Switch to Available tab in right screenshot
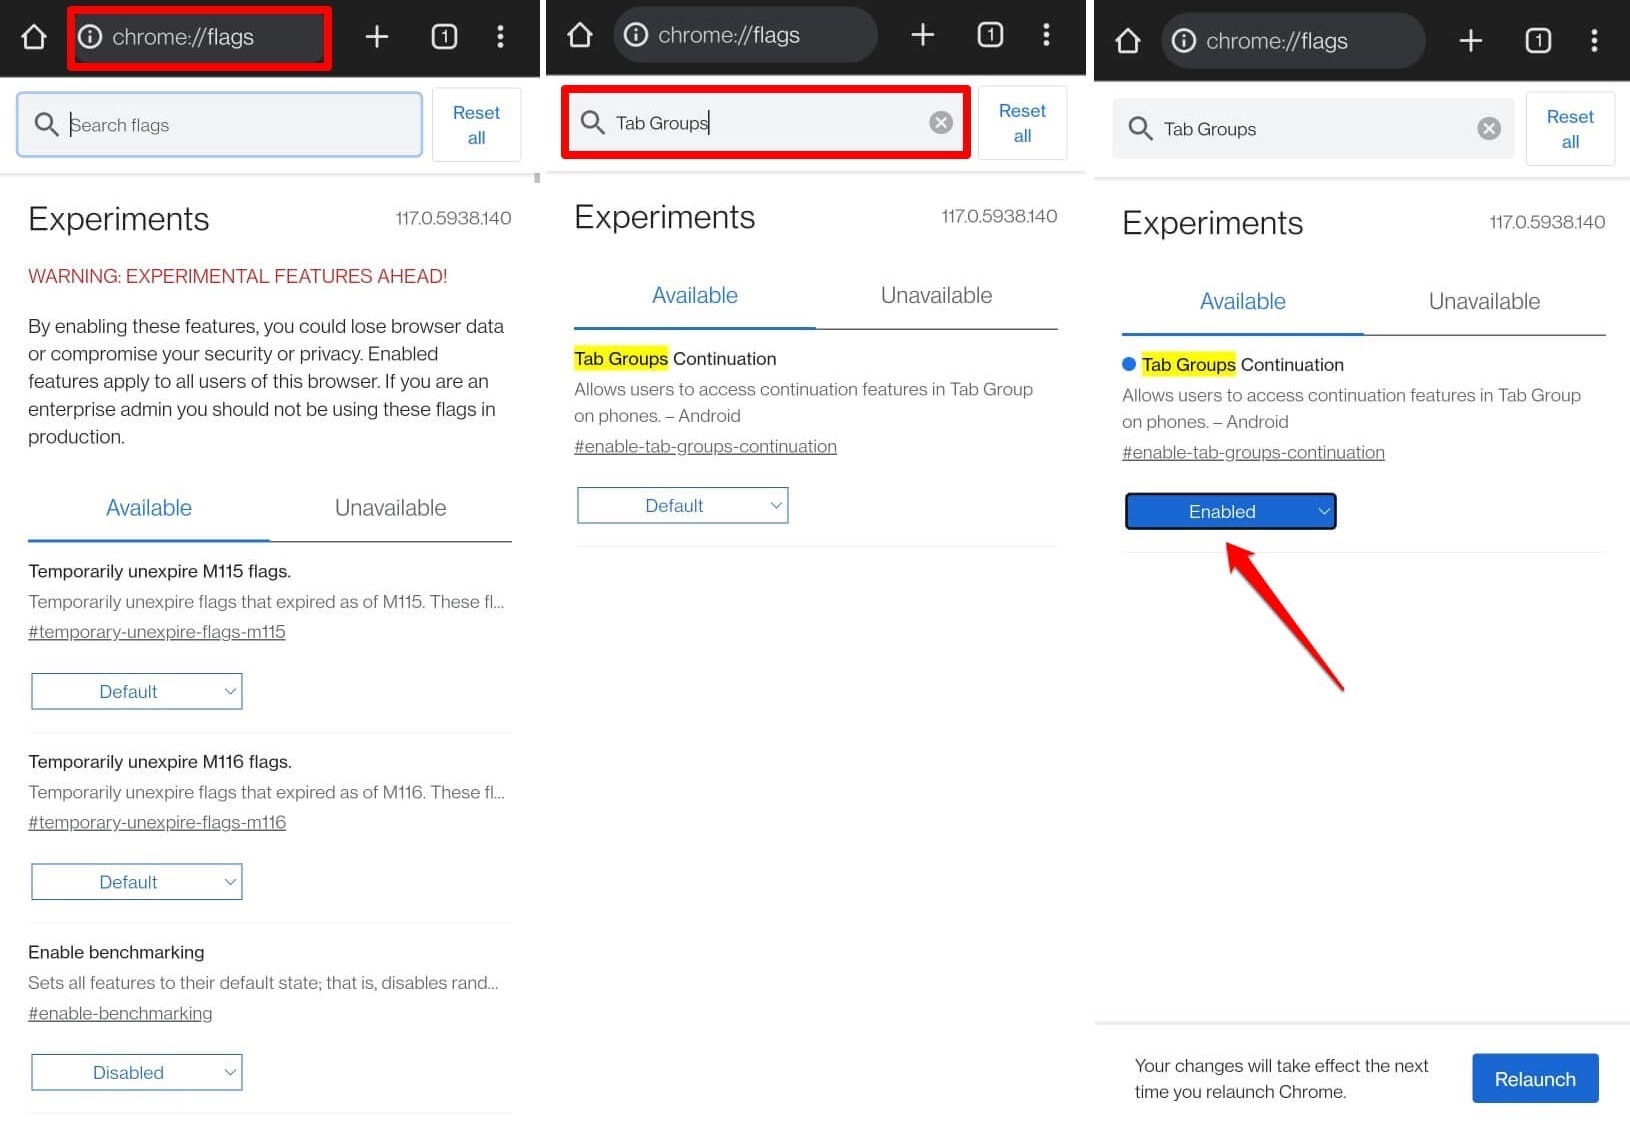 (x=1243, y=302)
